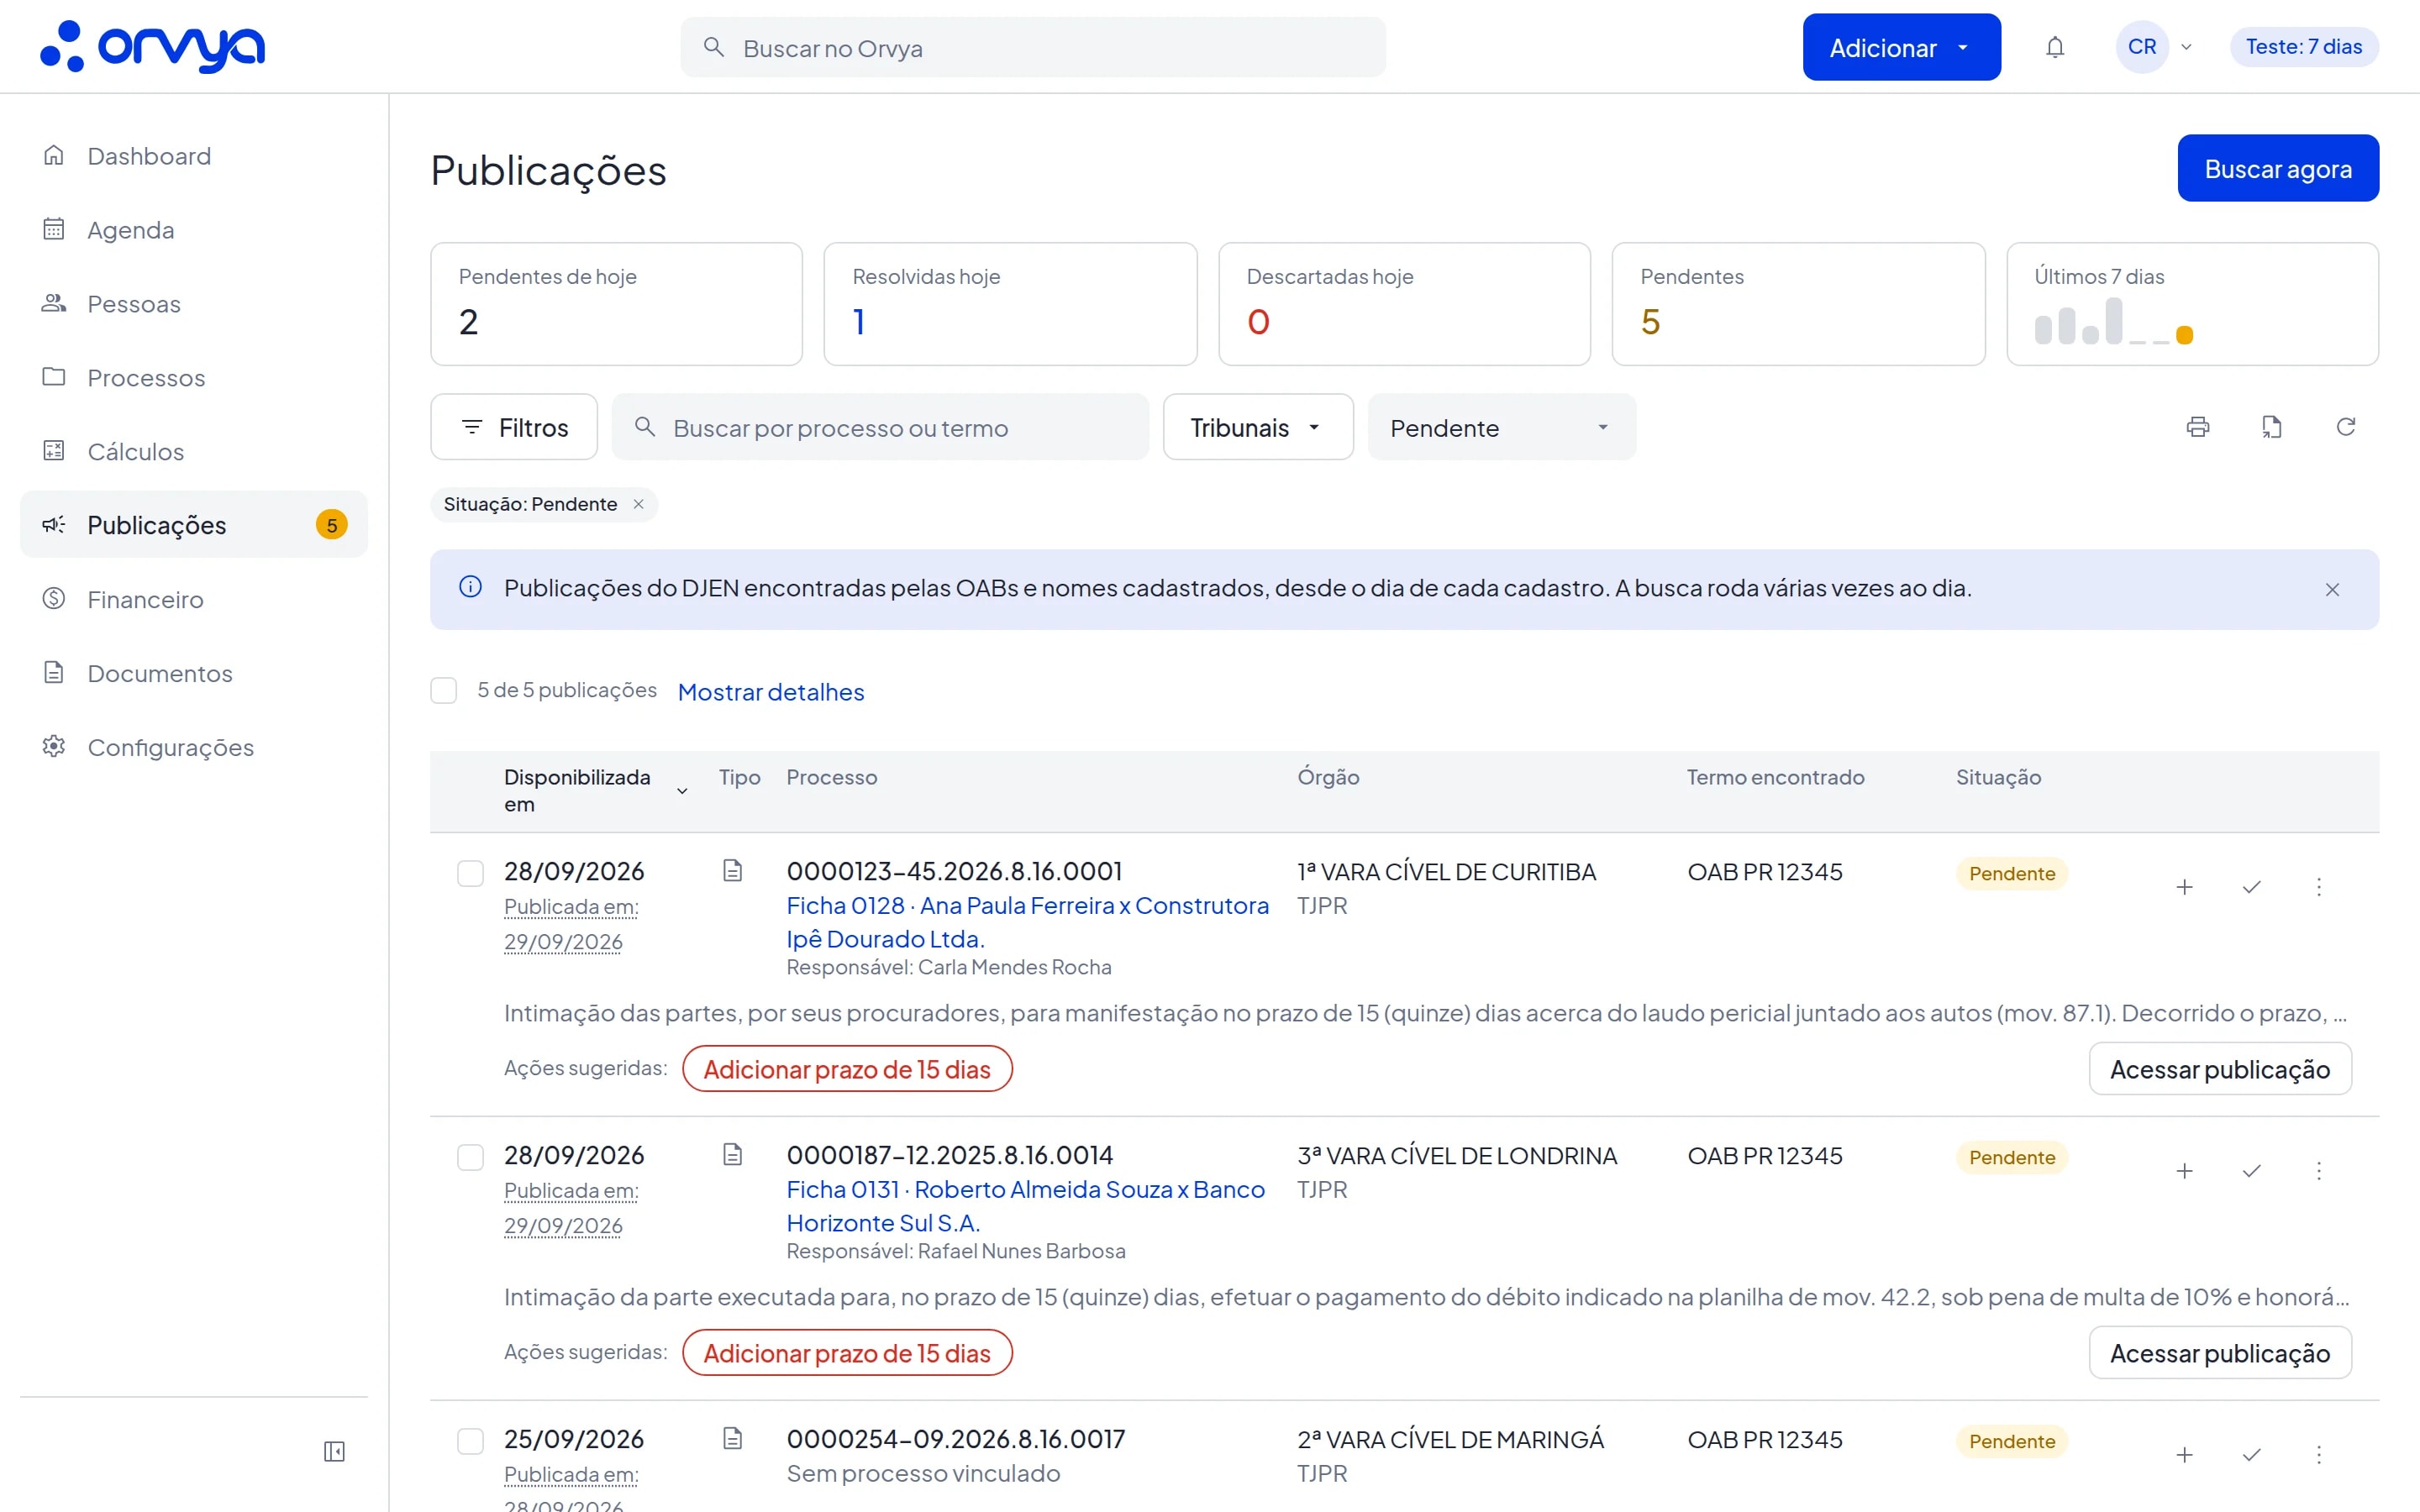Mark process 0000187-12.2025.8.16.0014 as resolved checkmark

2252,1171
